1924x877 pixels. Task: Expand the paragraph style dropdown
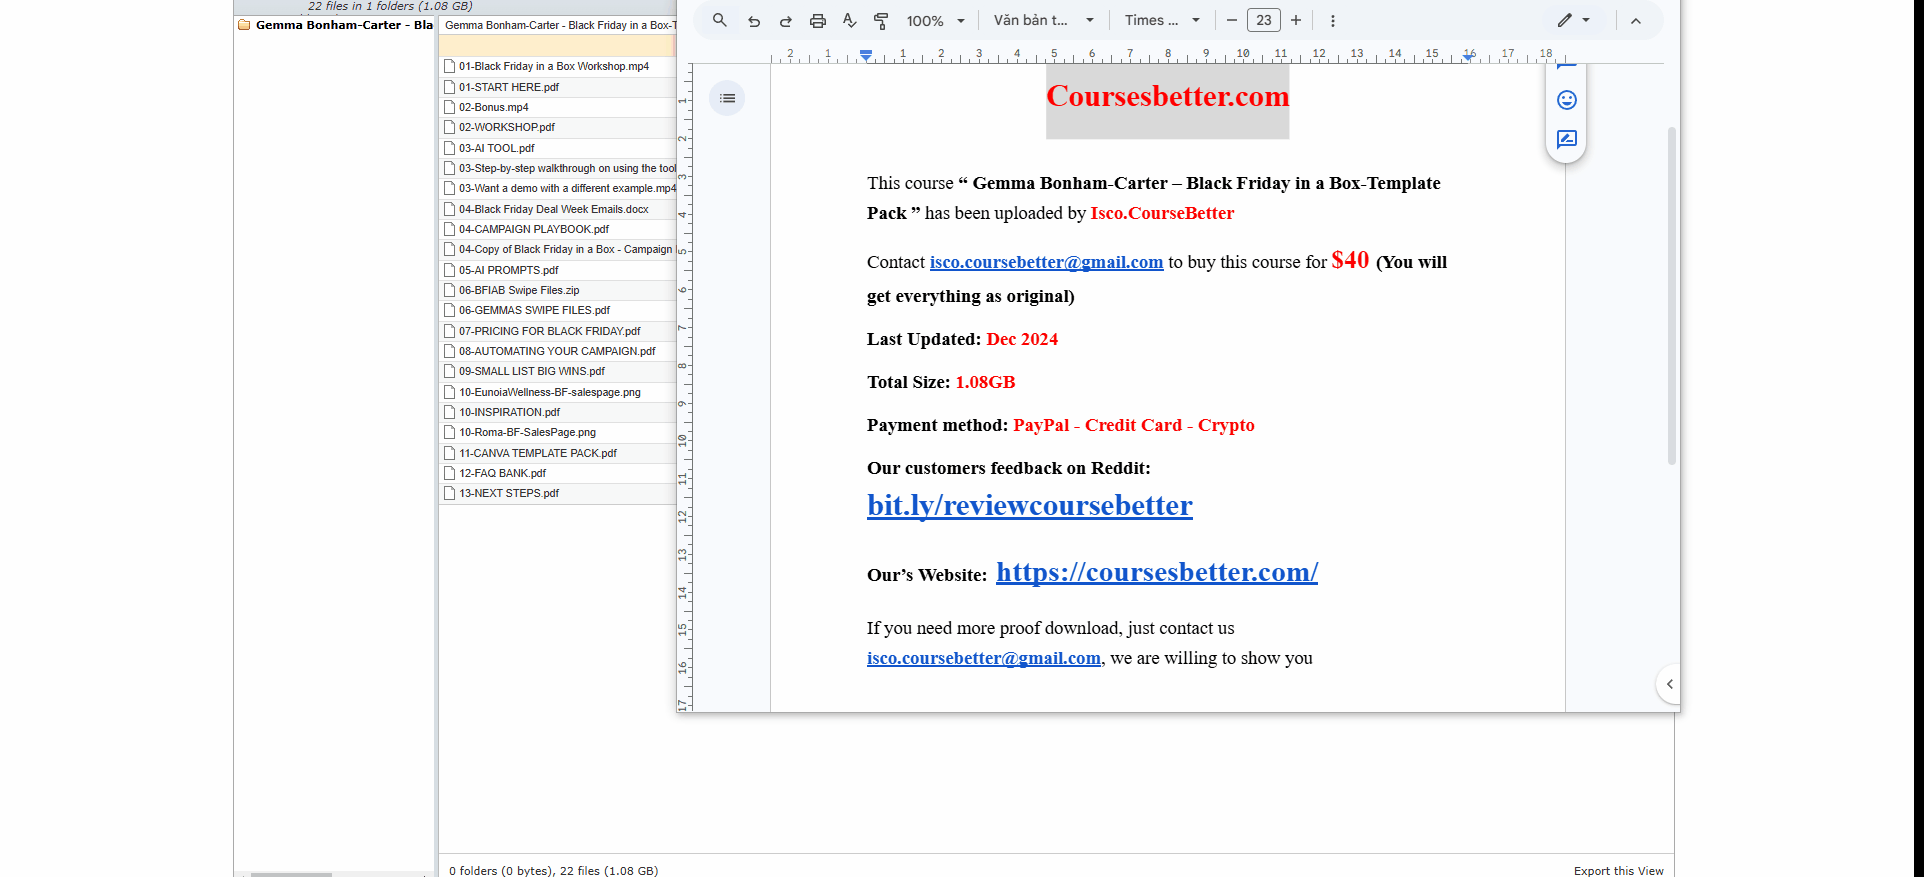click(1043, 21)
